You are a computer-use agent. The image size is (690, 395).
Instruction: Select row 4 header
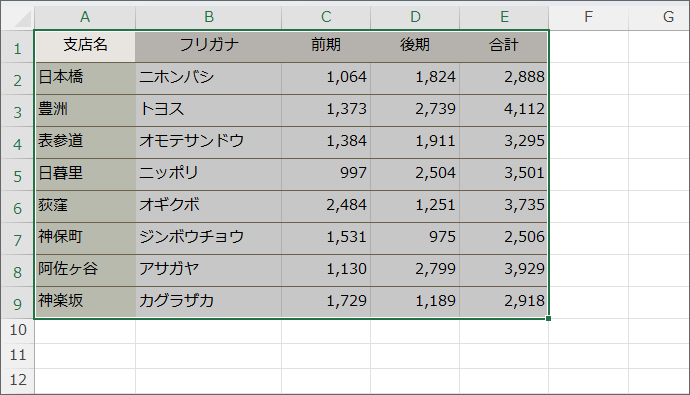click(x=18, y=143)
